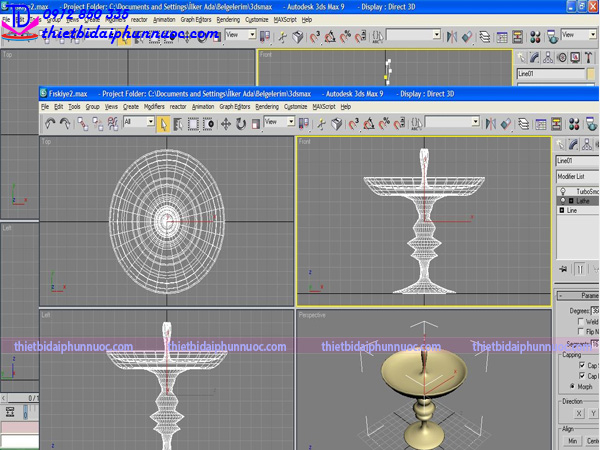Enable Select and Manipulate tool
The height and width of the screenshot is (450, 600).
point(321,124)
